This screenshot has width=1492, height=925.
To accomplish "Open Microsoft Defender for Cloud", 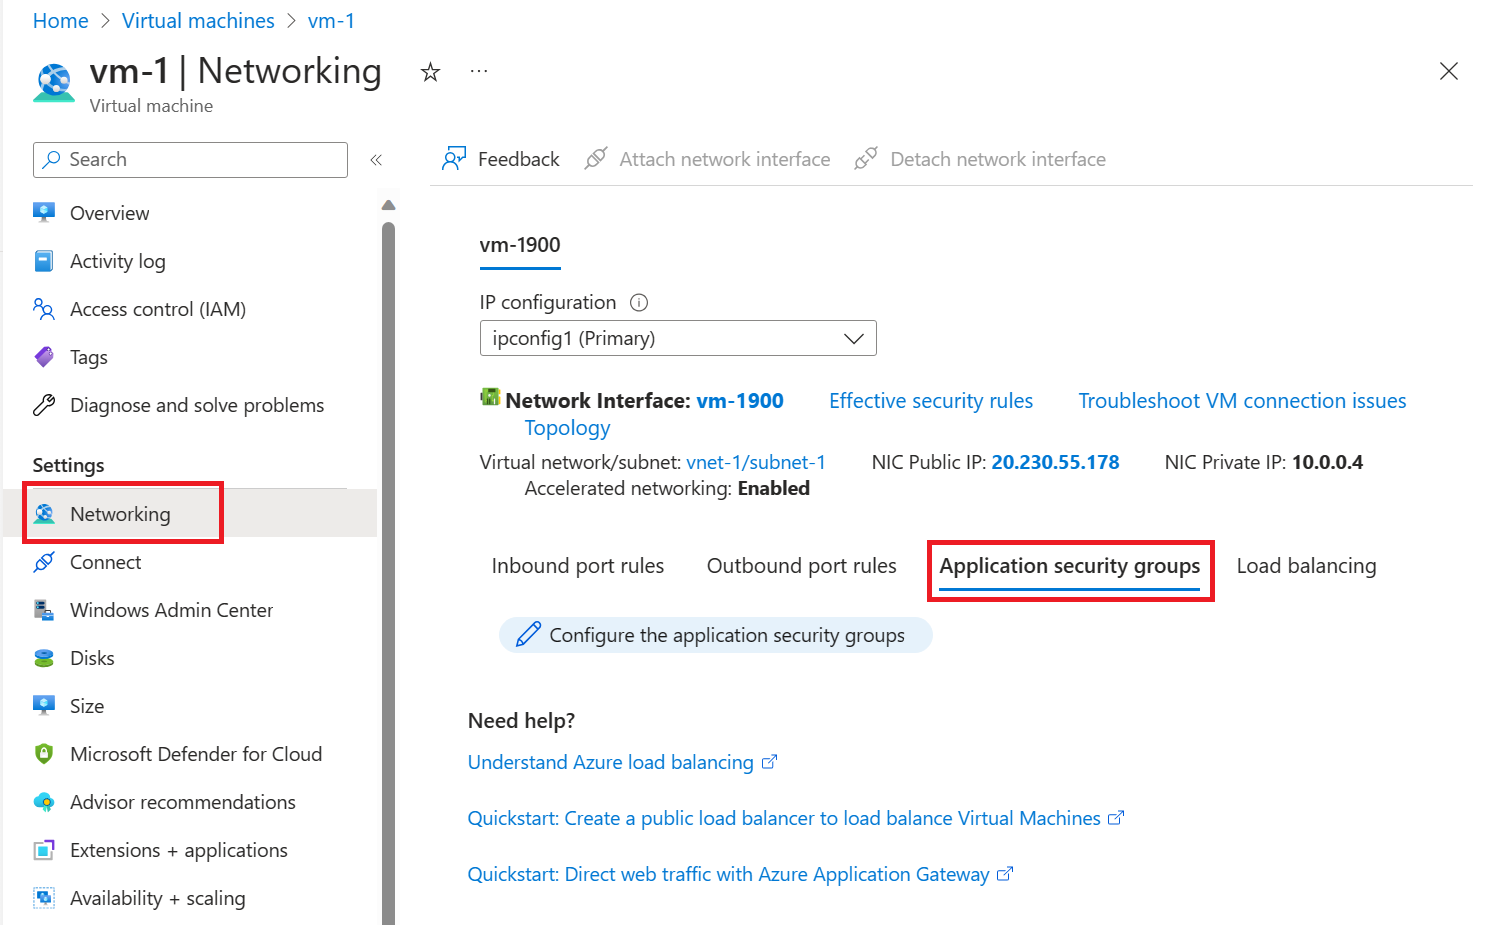I will pos(196,753).
